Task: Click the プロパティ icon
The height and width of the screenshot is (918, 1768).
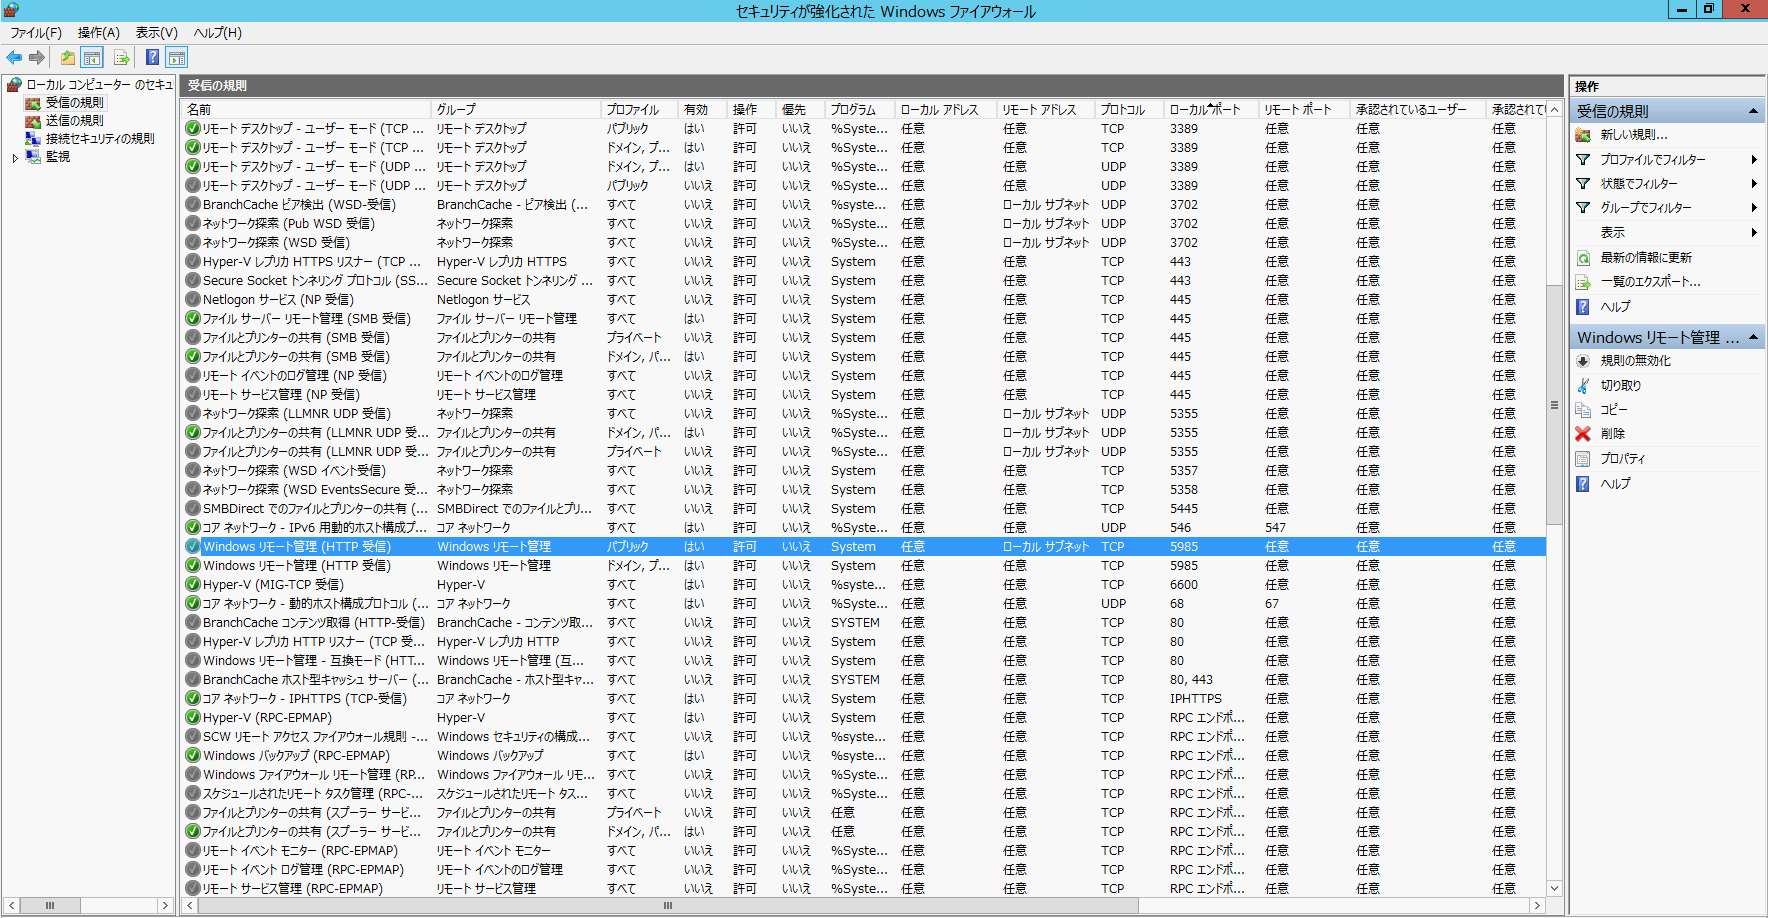Action: [x=1583, y=459]
